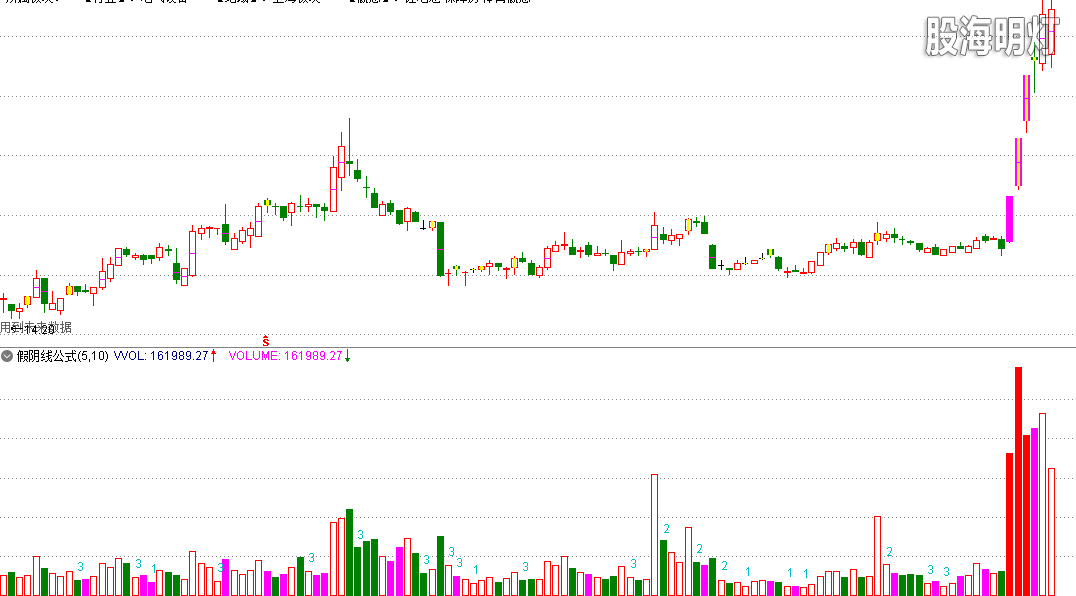Click the VOLUME: 161989.27 value
Image resolution: width=1076 pixels, height=596 pixels.
point(285,356)
